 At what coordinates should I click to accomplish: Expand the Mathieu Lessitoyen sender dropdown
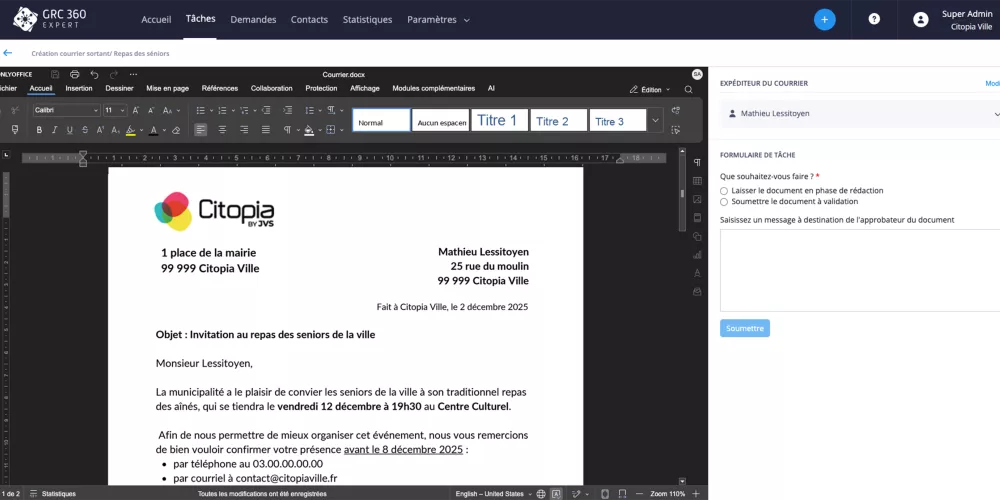point(996,114)
